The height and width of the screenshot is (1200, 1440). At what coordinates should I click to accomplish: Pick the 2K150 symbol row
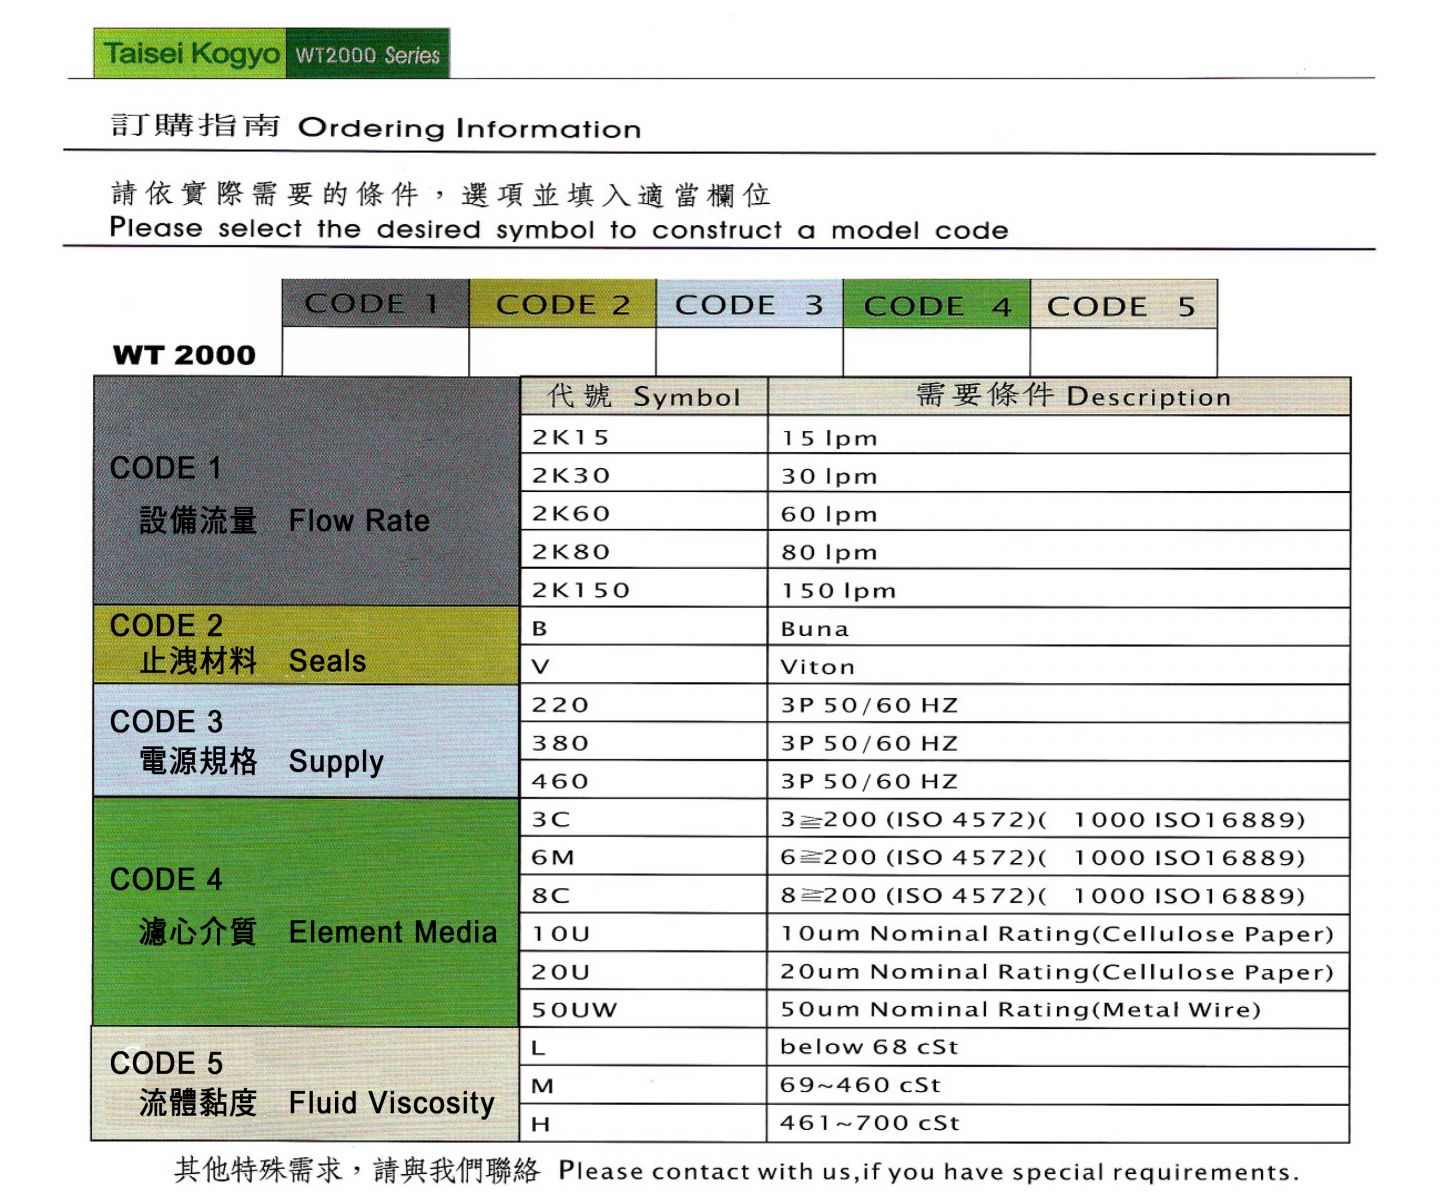tap(581, 590)
